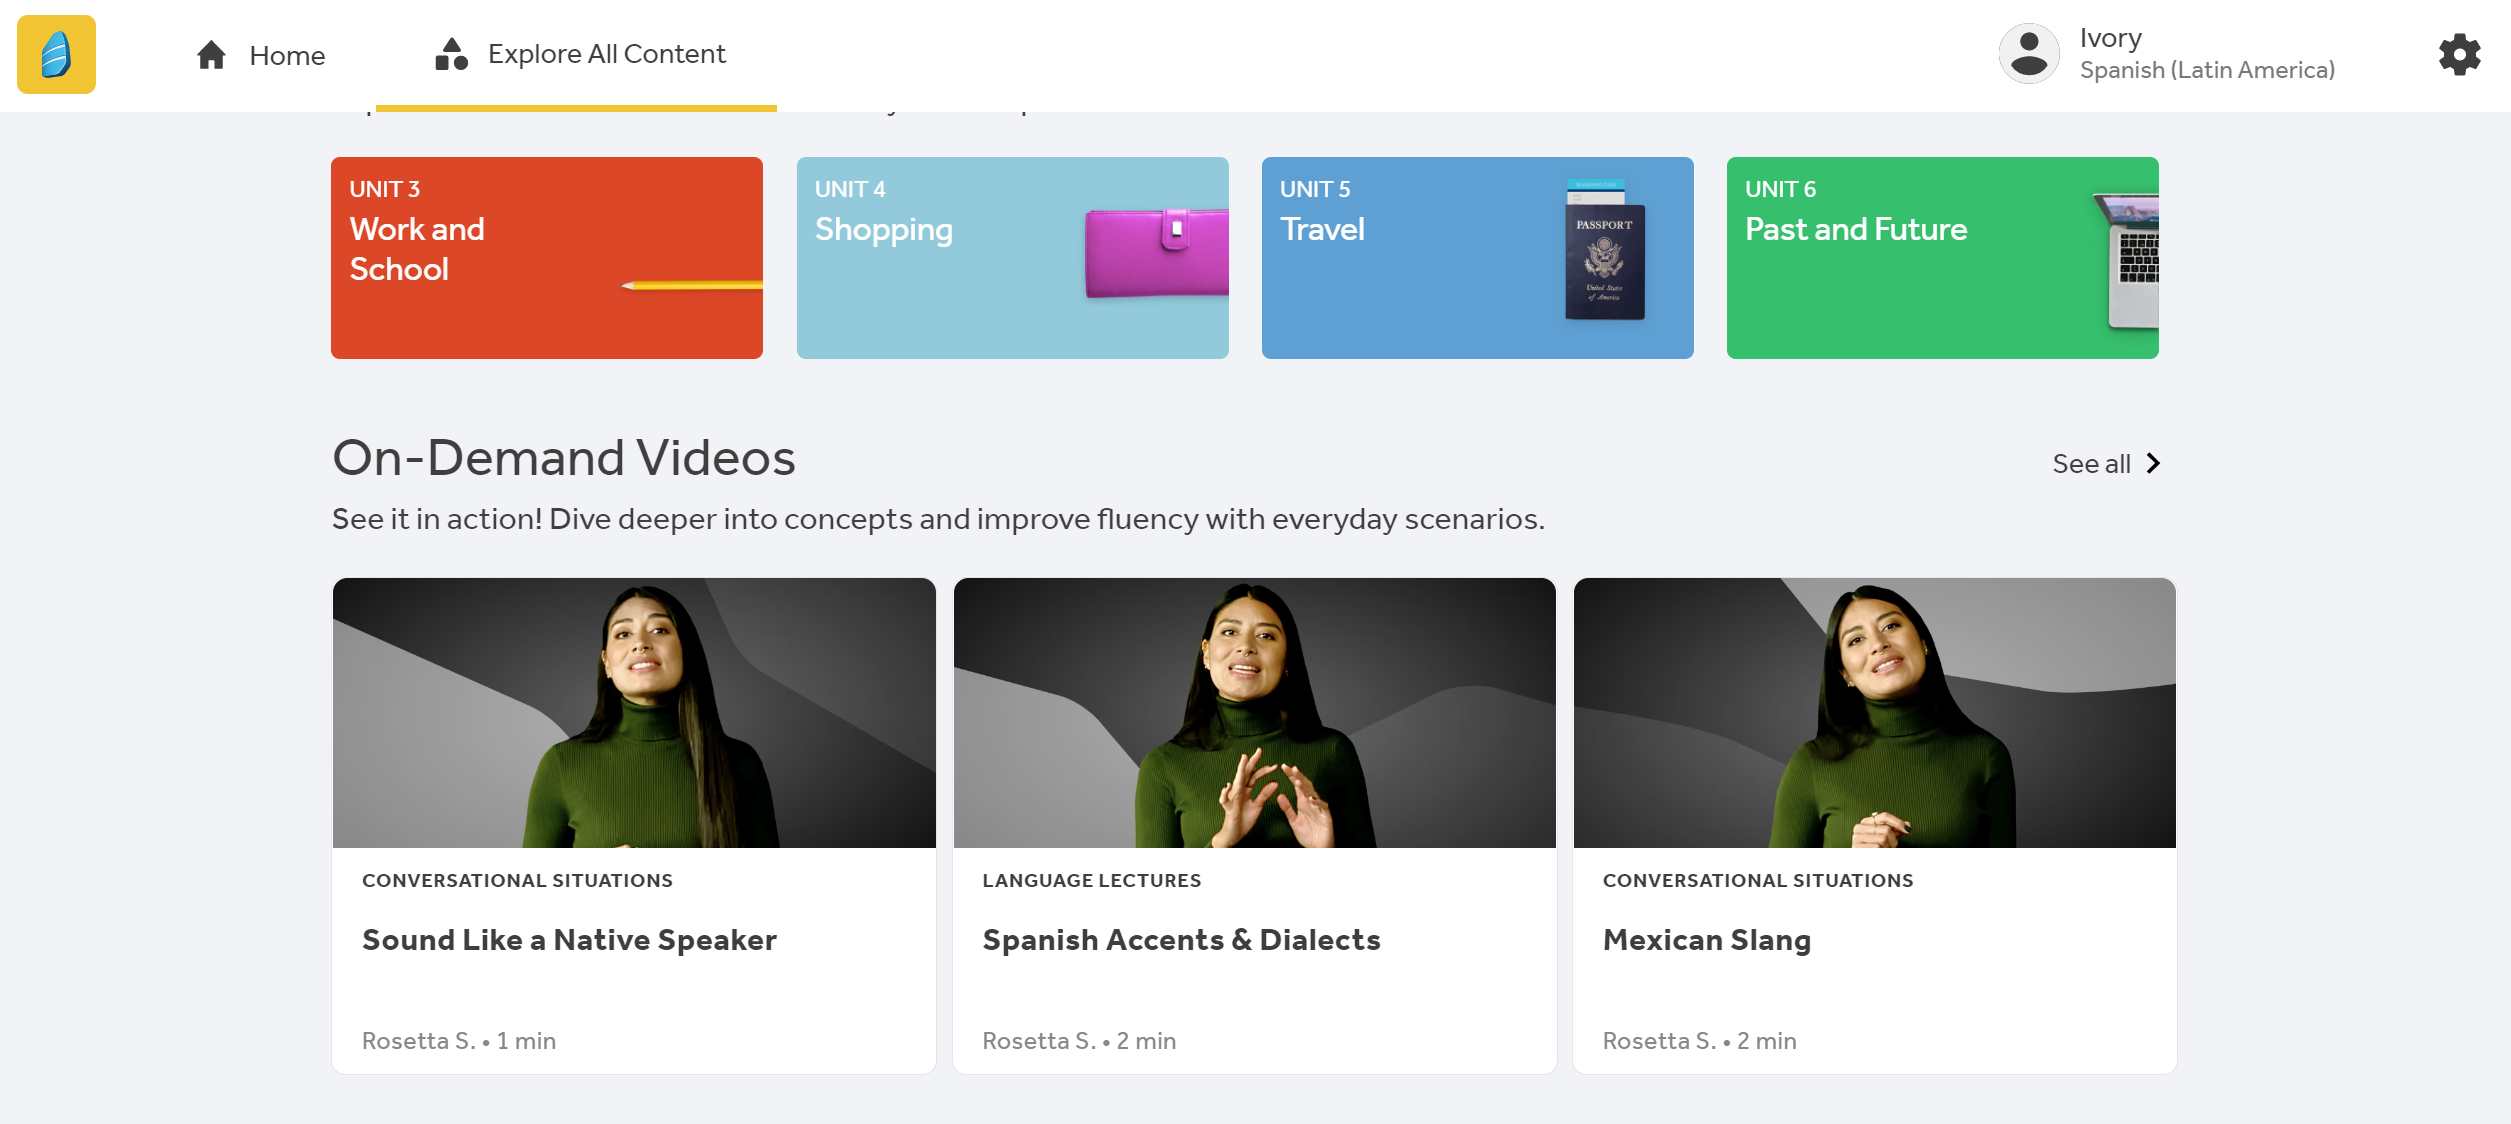Click the yellow active tab indicator bar
The image size is (2511, 1124).
(576, 104)
